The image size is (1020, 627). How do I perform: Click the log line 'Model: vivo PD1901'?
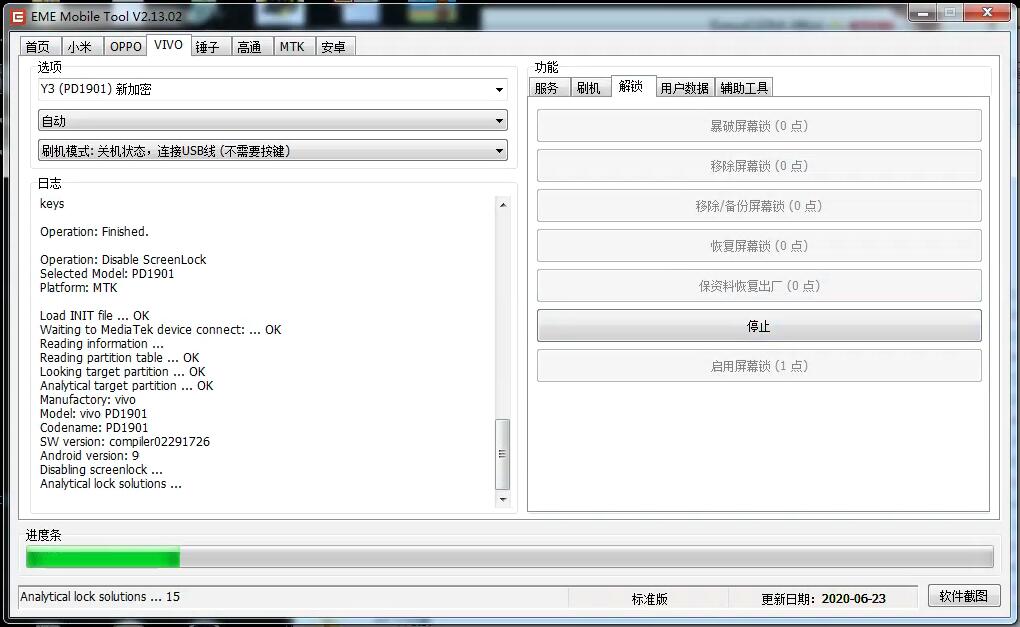coord(94,414)
